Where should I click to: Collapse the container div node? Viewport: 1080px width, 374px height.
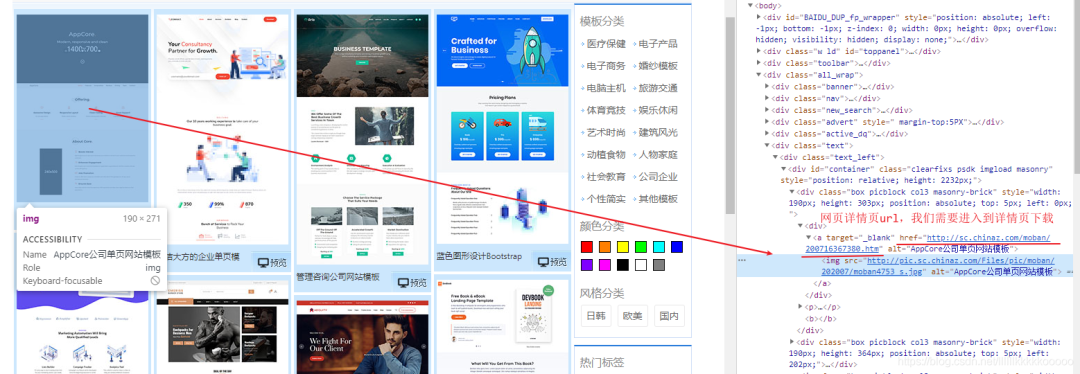pyautogui.click(x=784, y=169)
